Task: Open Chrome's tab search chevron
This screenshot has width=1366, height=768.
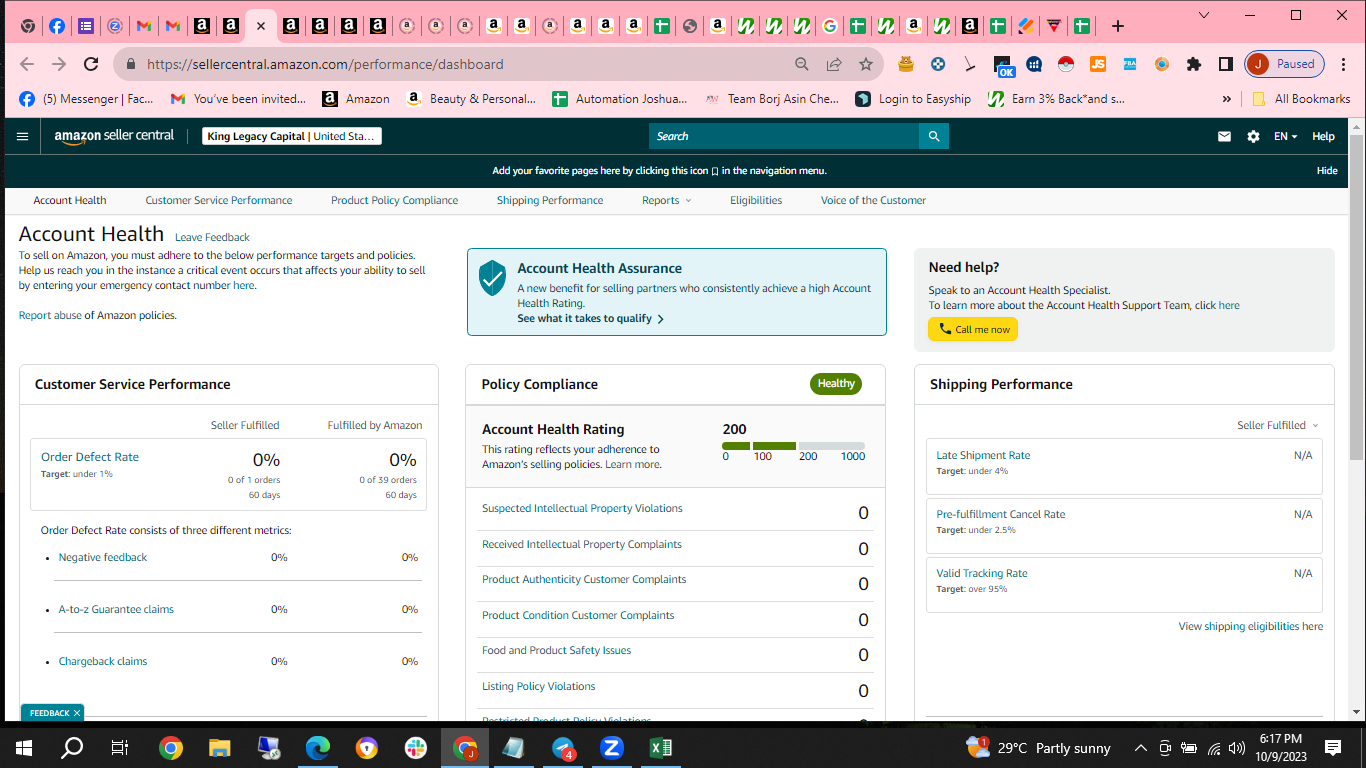Action: click(x=1202, y=15)
